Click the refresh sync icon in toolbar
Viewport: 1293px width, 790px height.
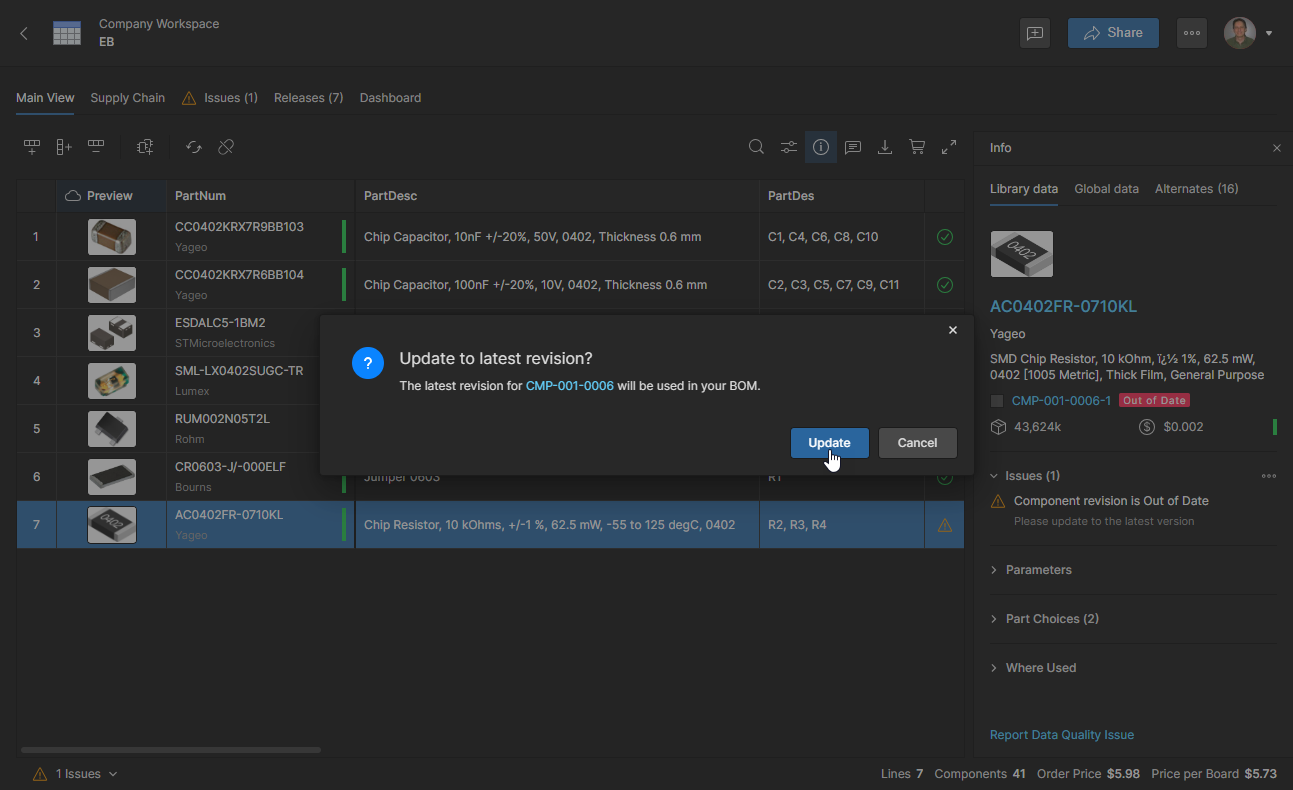click(194, 147)
